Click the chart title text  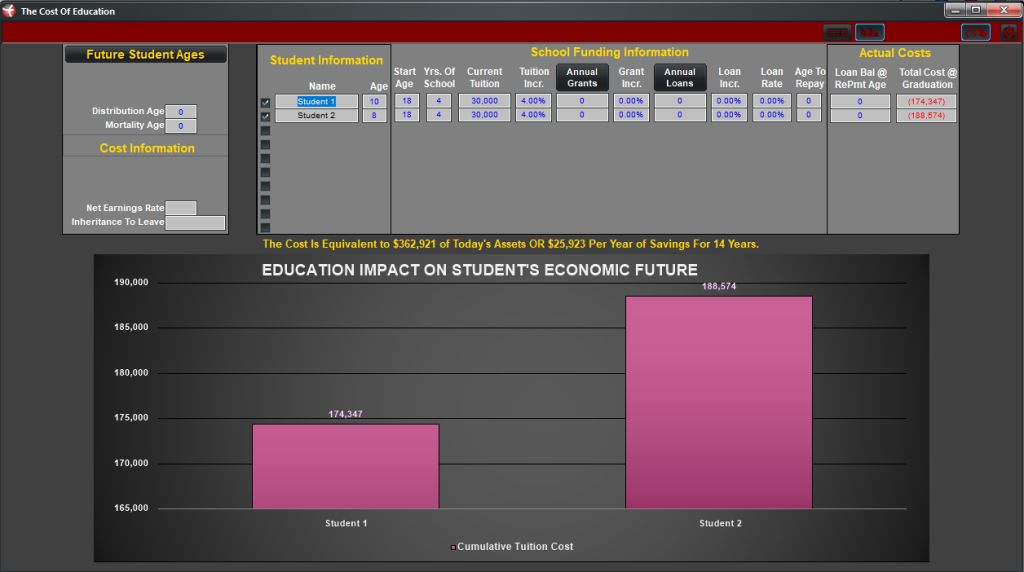tap(480, 270)
